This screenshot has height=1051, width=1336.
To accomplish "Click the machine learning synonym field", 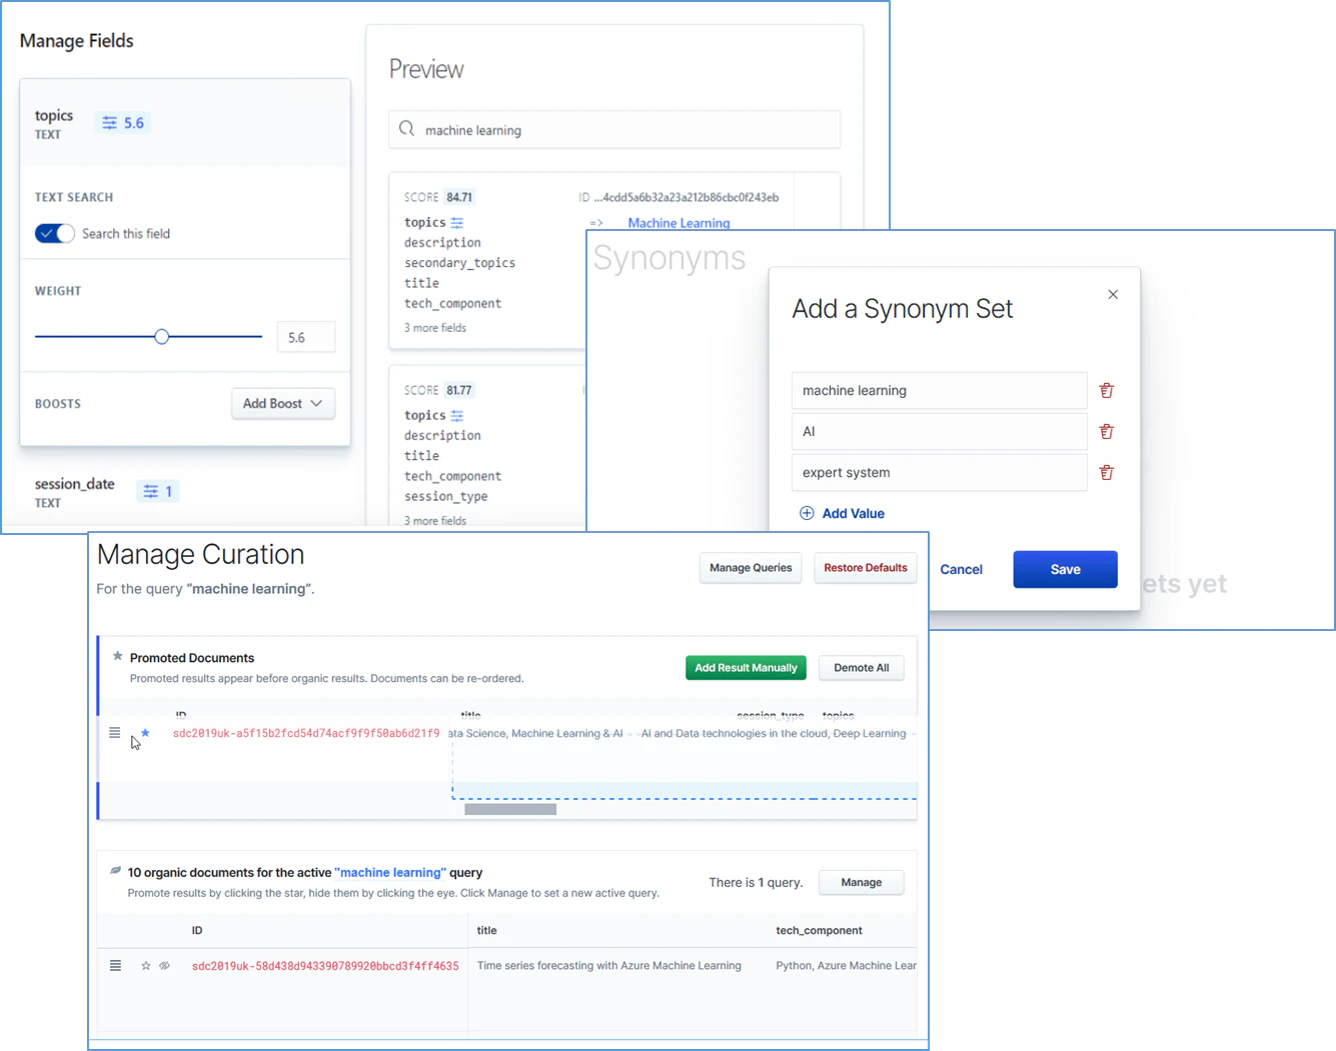I will (939, 391).
